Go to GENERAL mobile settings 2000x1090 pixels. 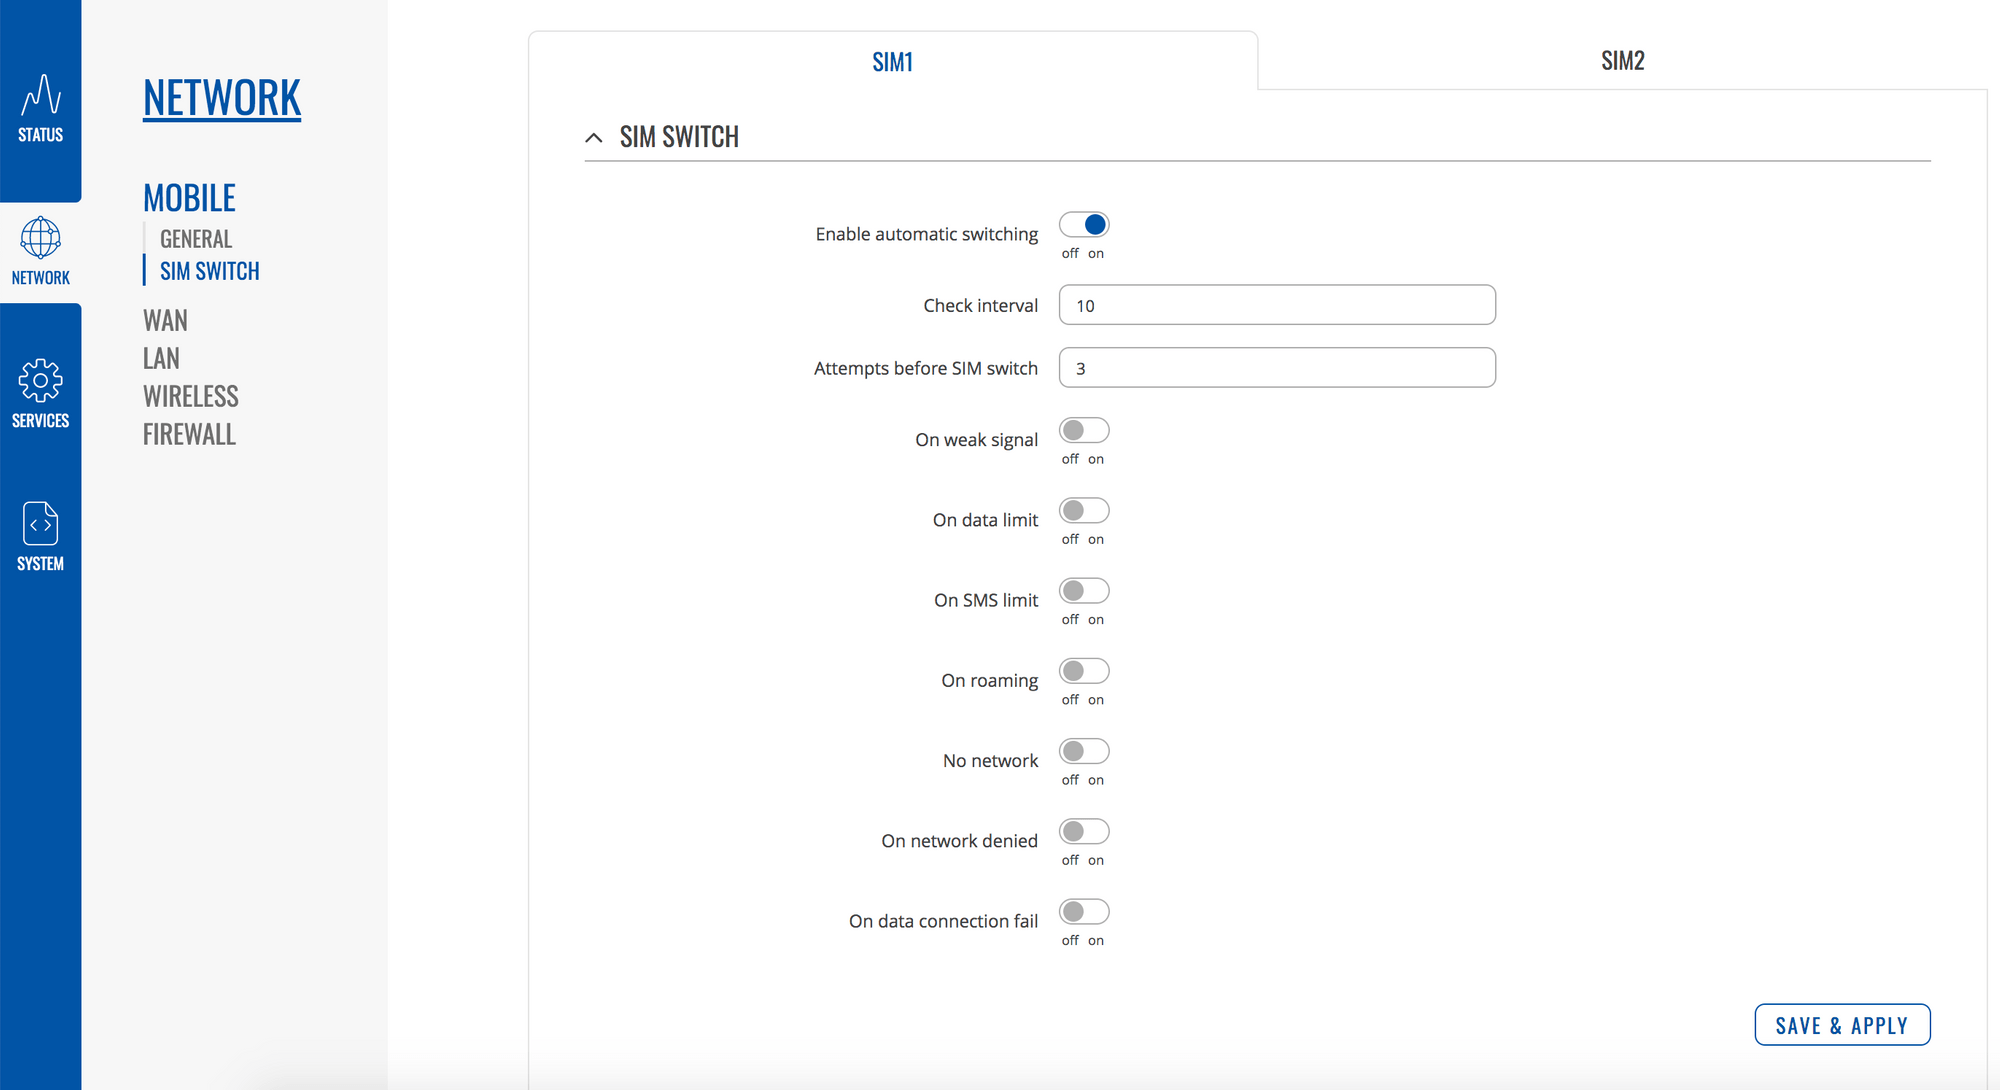click(x=196, y=239)
